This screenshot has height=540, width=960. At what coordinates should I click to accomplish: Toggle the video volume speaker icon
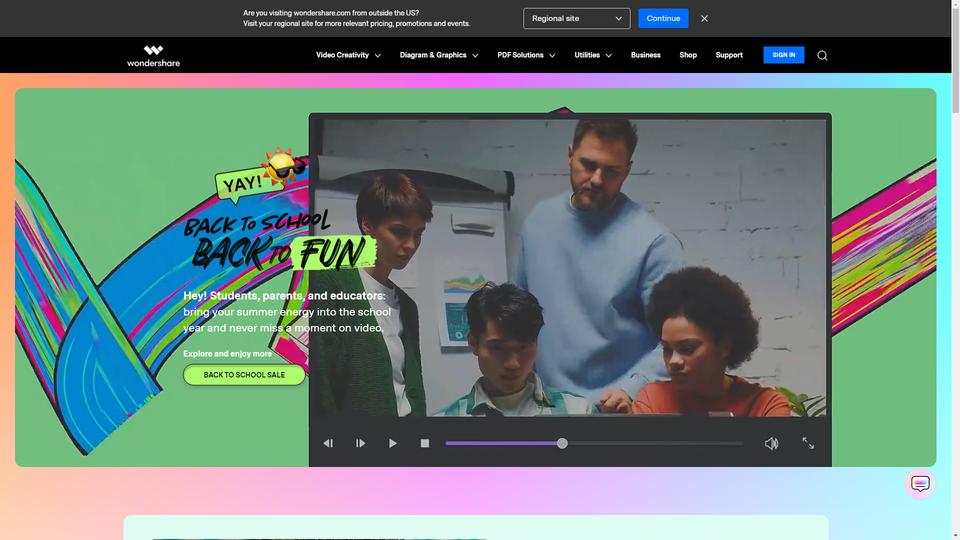(x=771, y=443)
